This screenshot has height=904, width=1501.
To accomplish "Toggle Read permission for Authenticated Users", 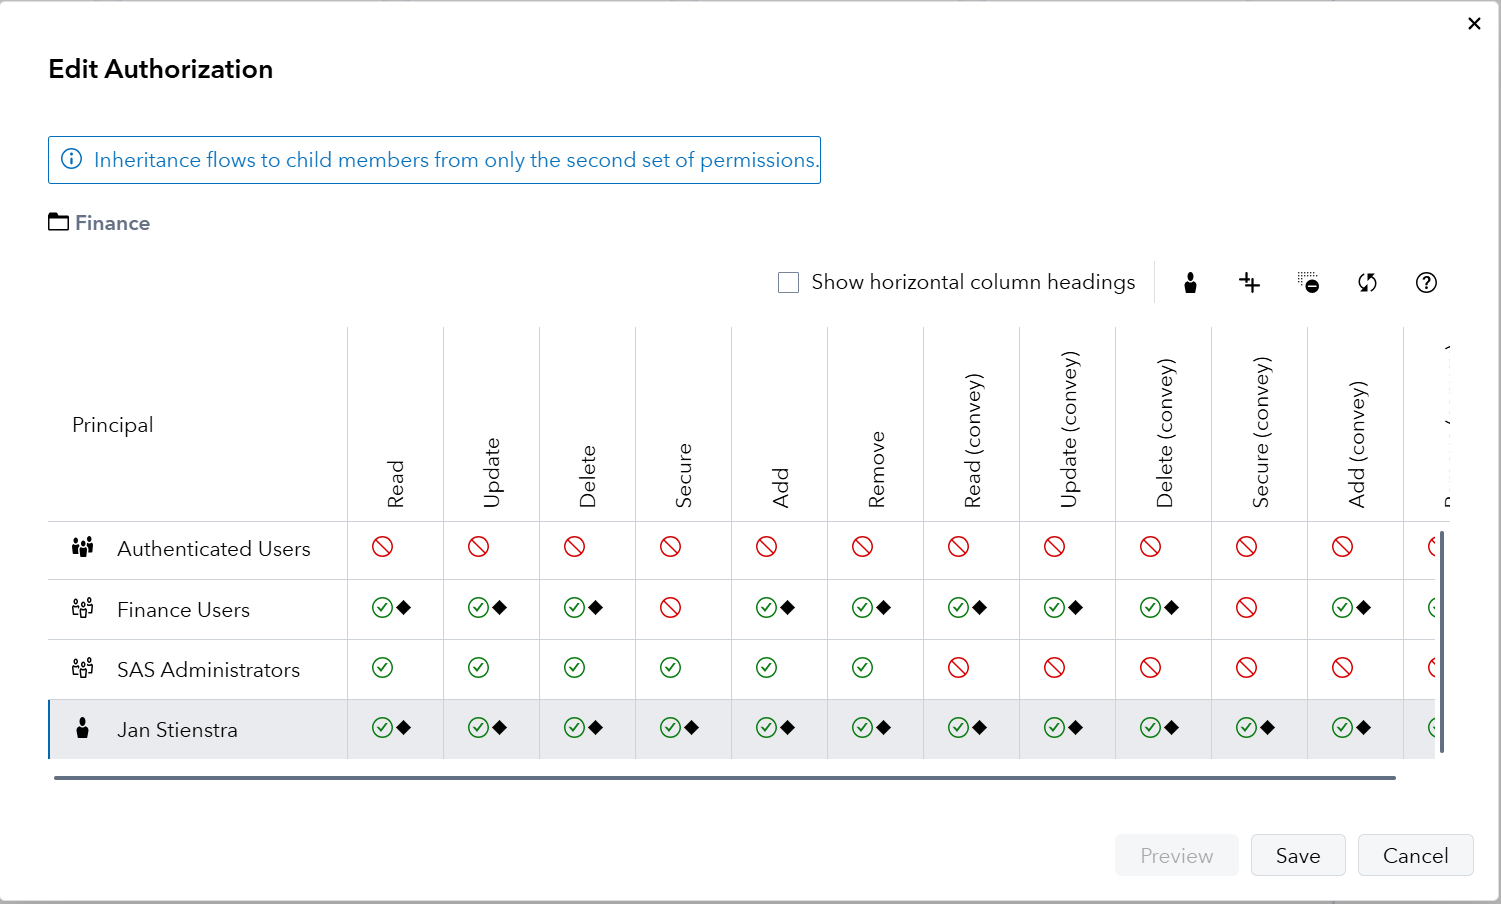I will 383,547.
